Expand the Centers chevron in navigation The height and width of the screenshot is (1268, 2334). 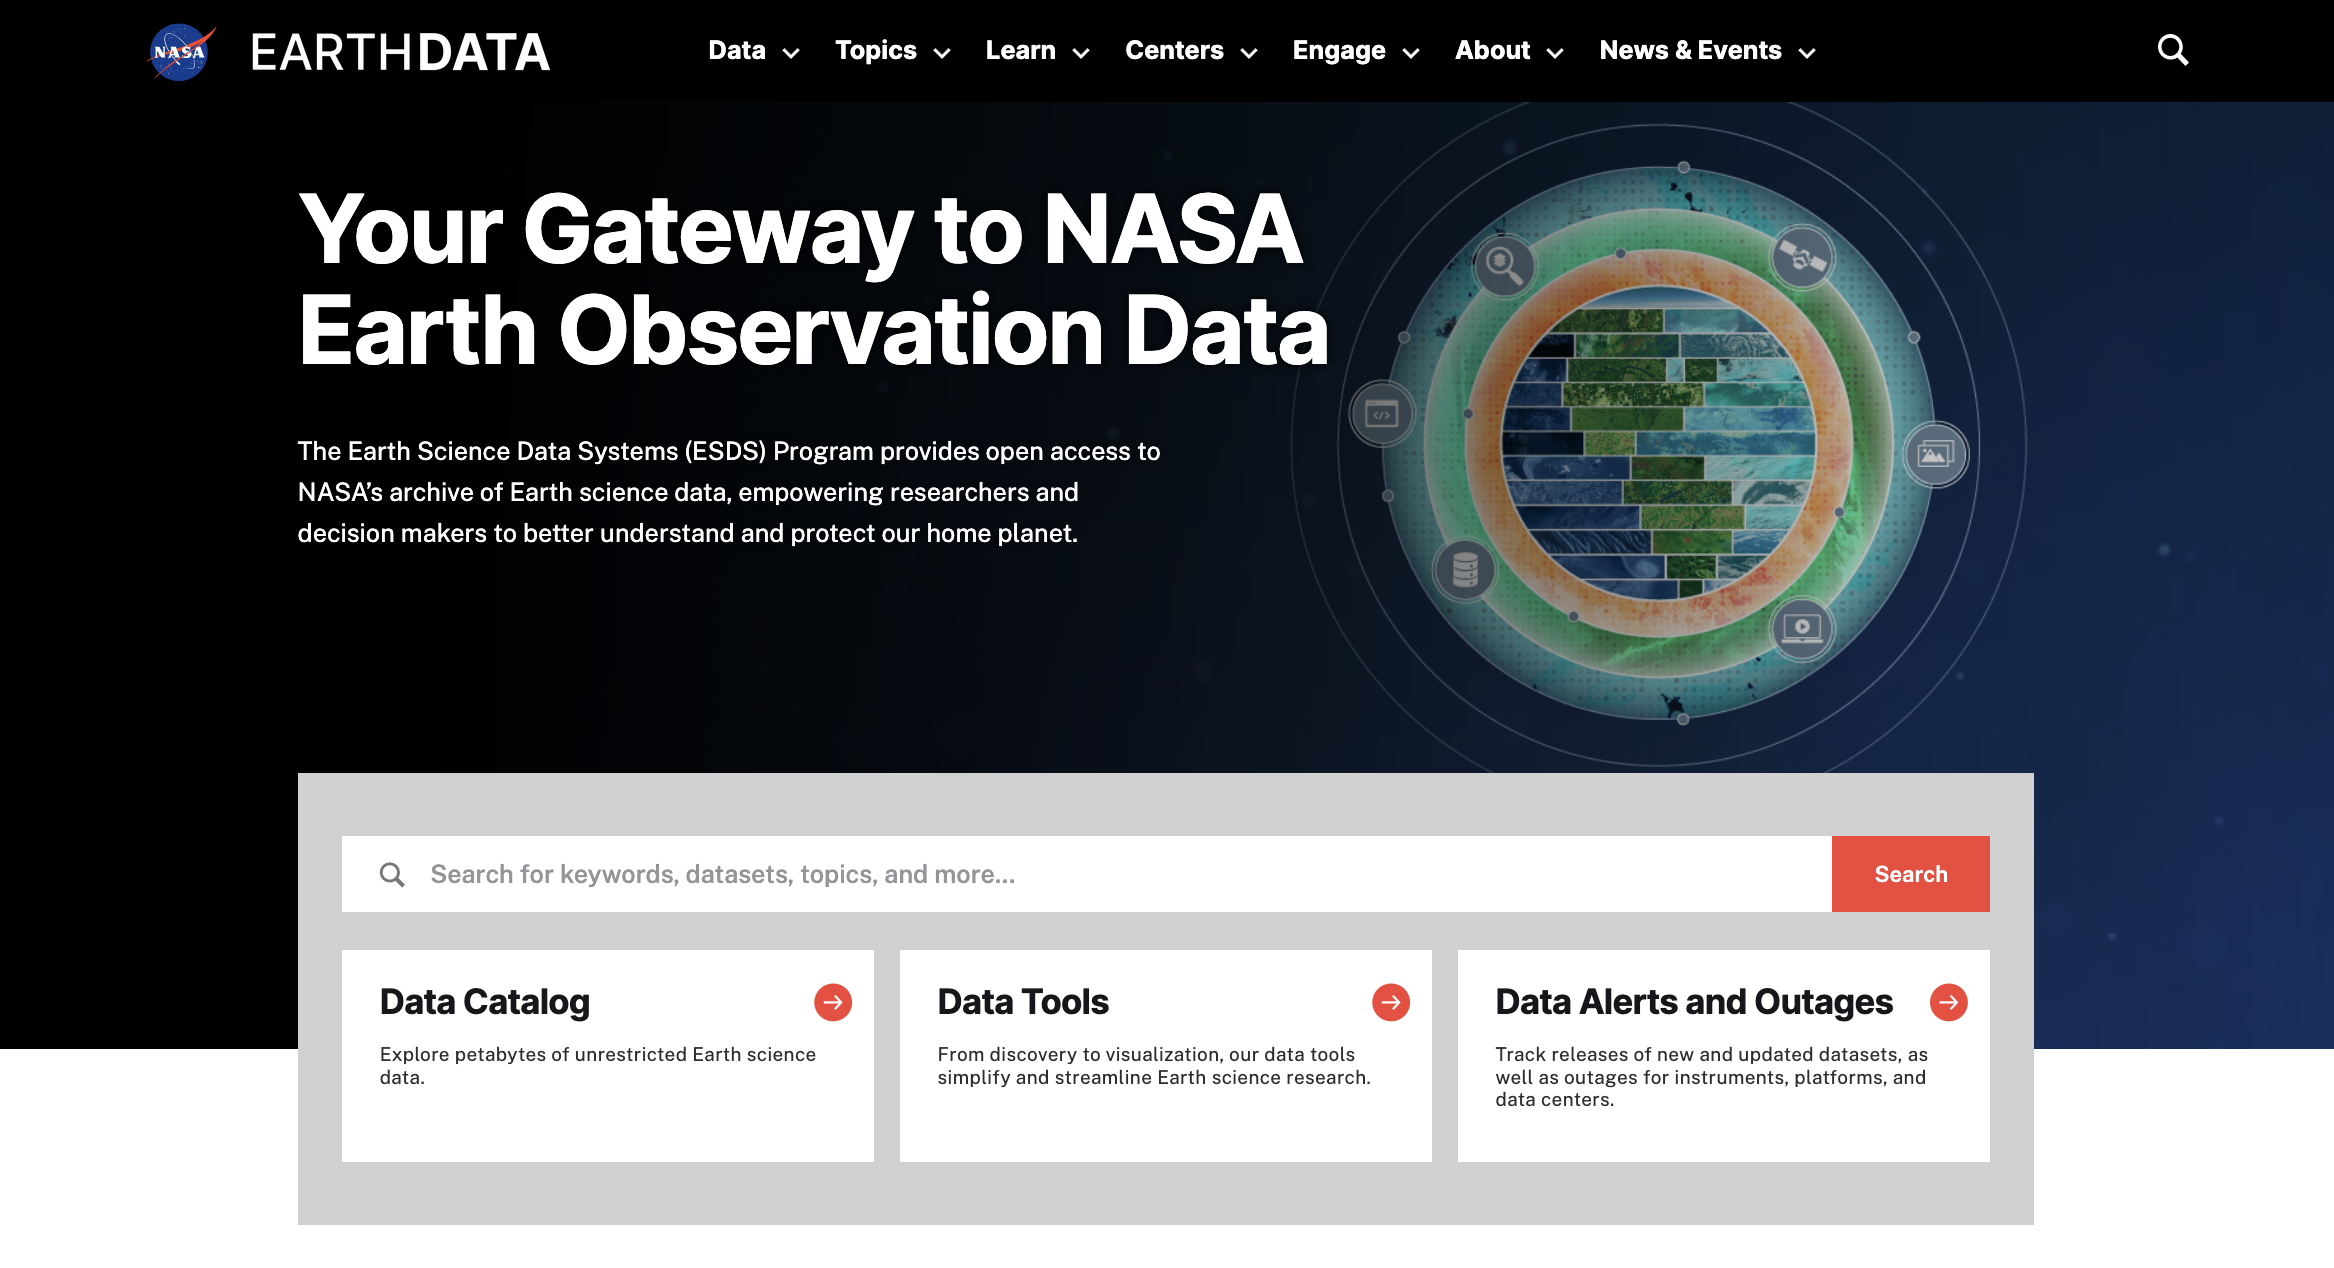coord(1249,53)
